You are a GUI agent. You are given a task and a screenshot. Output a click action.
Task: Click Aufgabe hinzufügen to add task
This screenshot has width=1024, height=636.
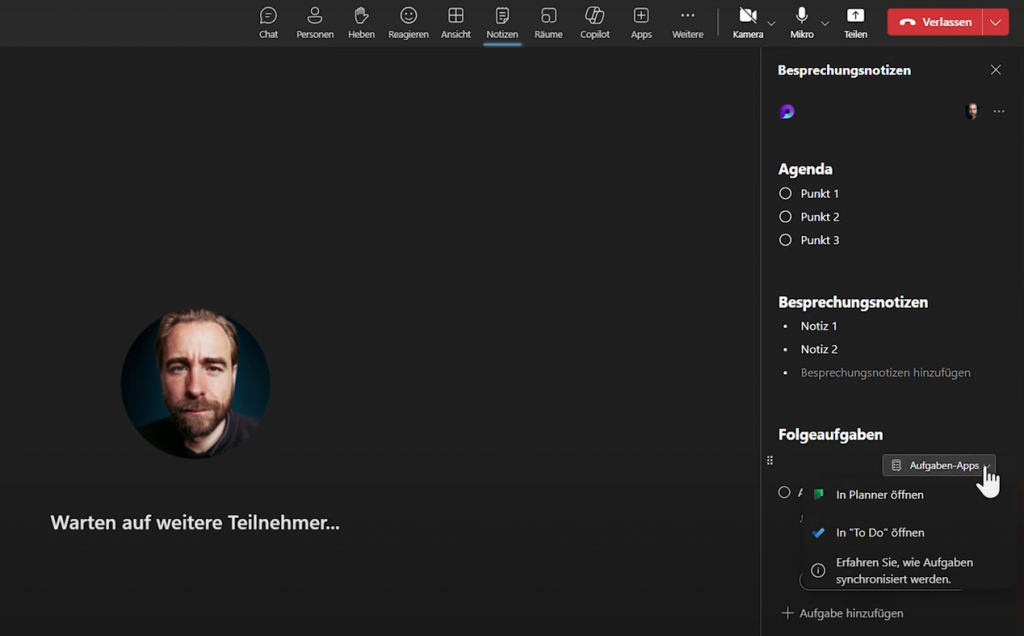point(842,613)
